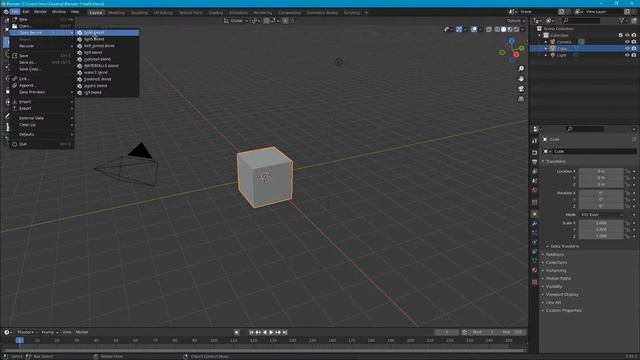640x360 pixels.
Task: Select the Camera object in outliner
Action: (564, 42)
